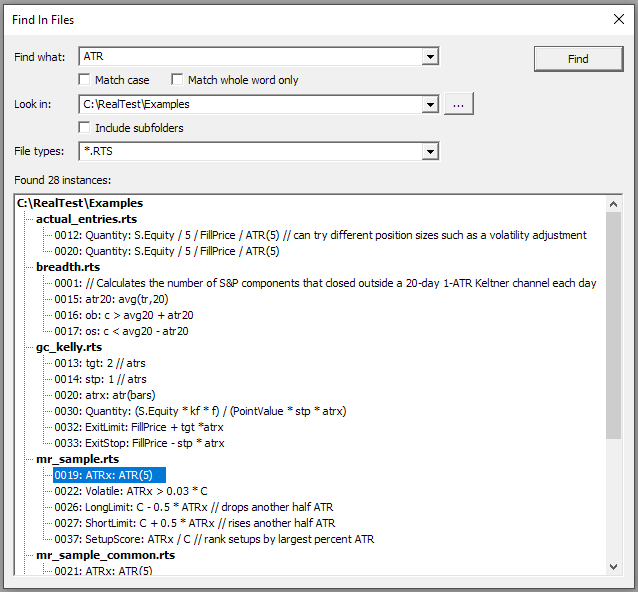Select the actual_entries.rts file node
638x592 pixels.
coord(86,219)
